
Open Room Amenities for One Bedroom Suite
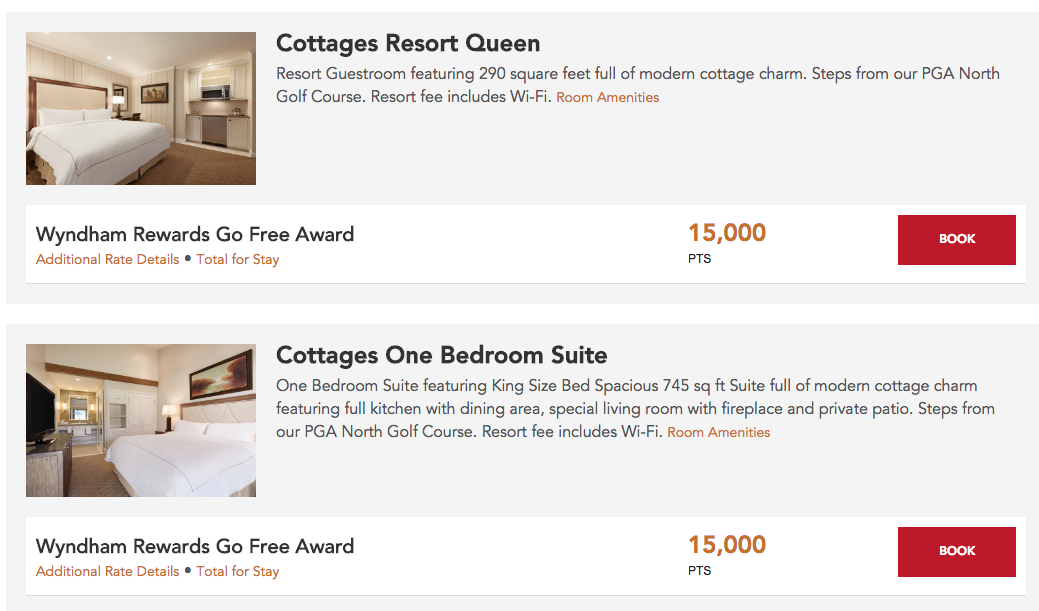(718, 432)
